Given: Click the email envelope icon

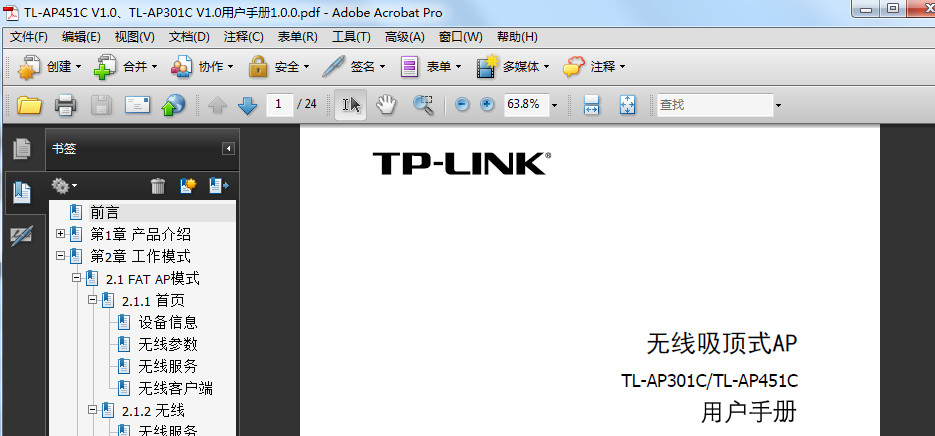Looking at the screenshot, I should tap(137, 105).
